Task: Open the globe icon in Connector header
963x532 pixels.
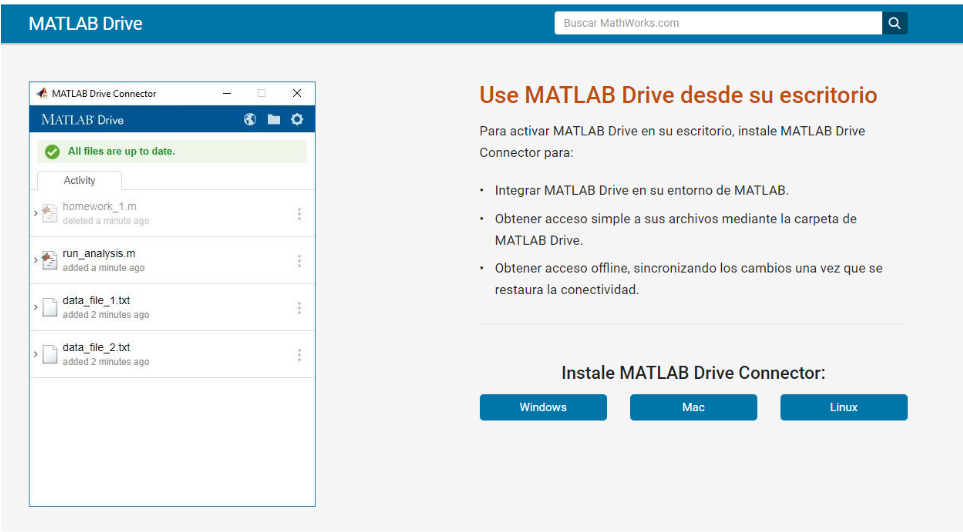Action: [x=250, y=120]
